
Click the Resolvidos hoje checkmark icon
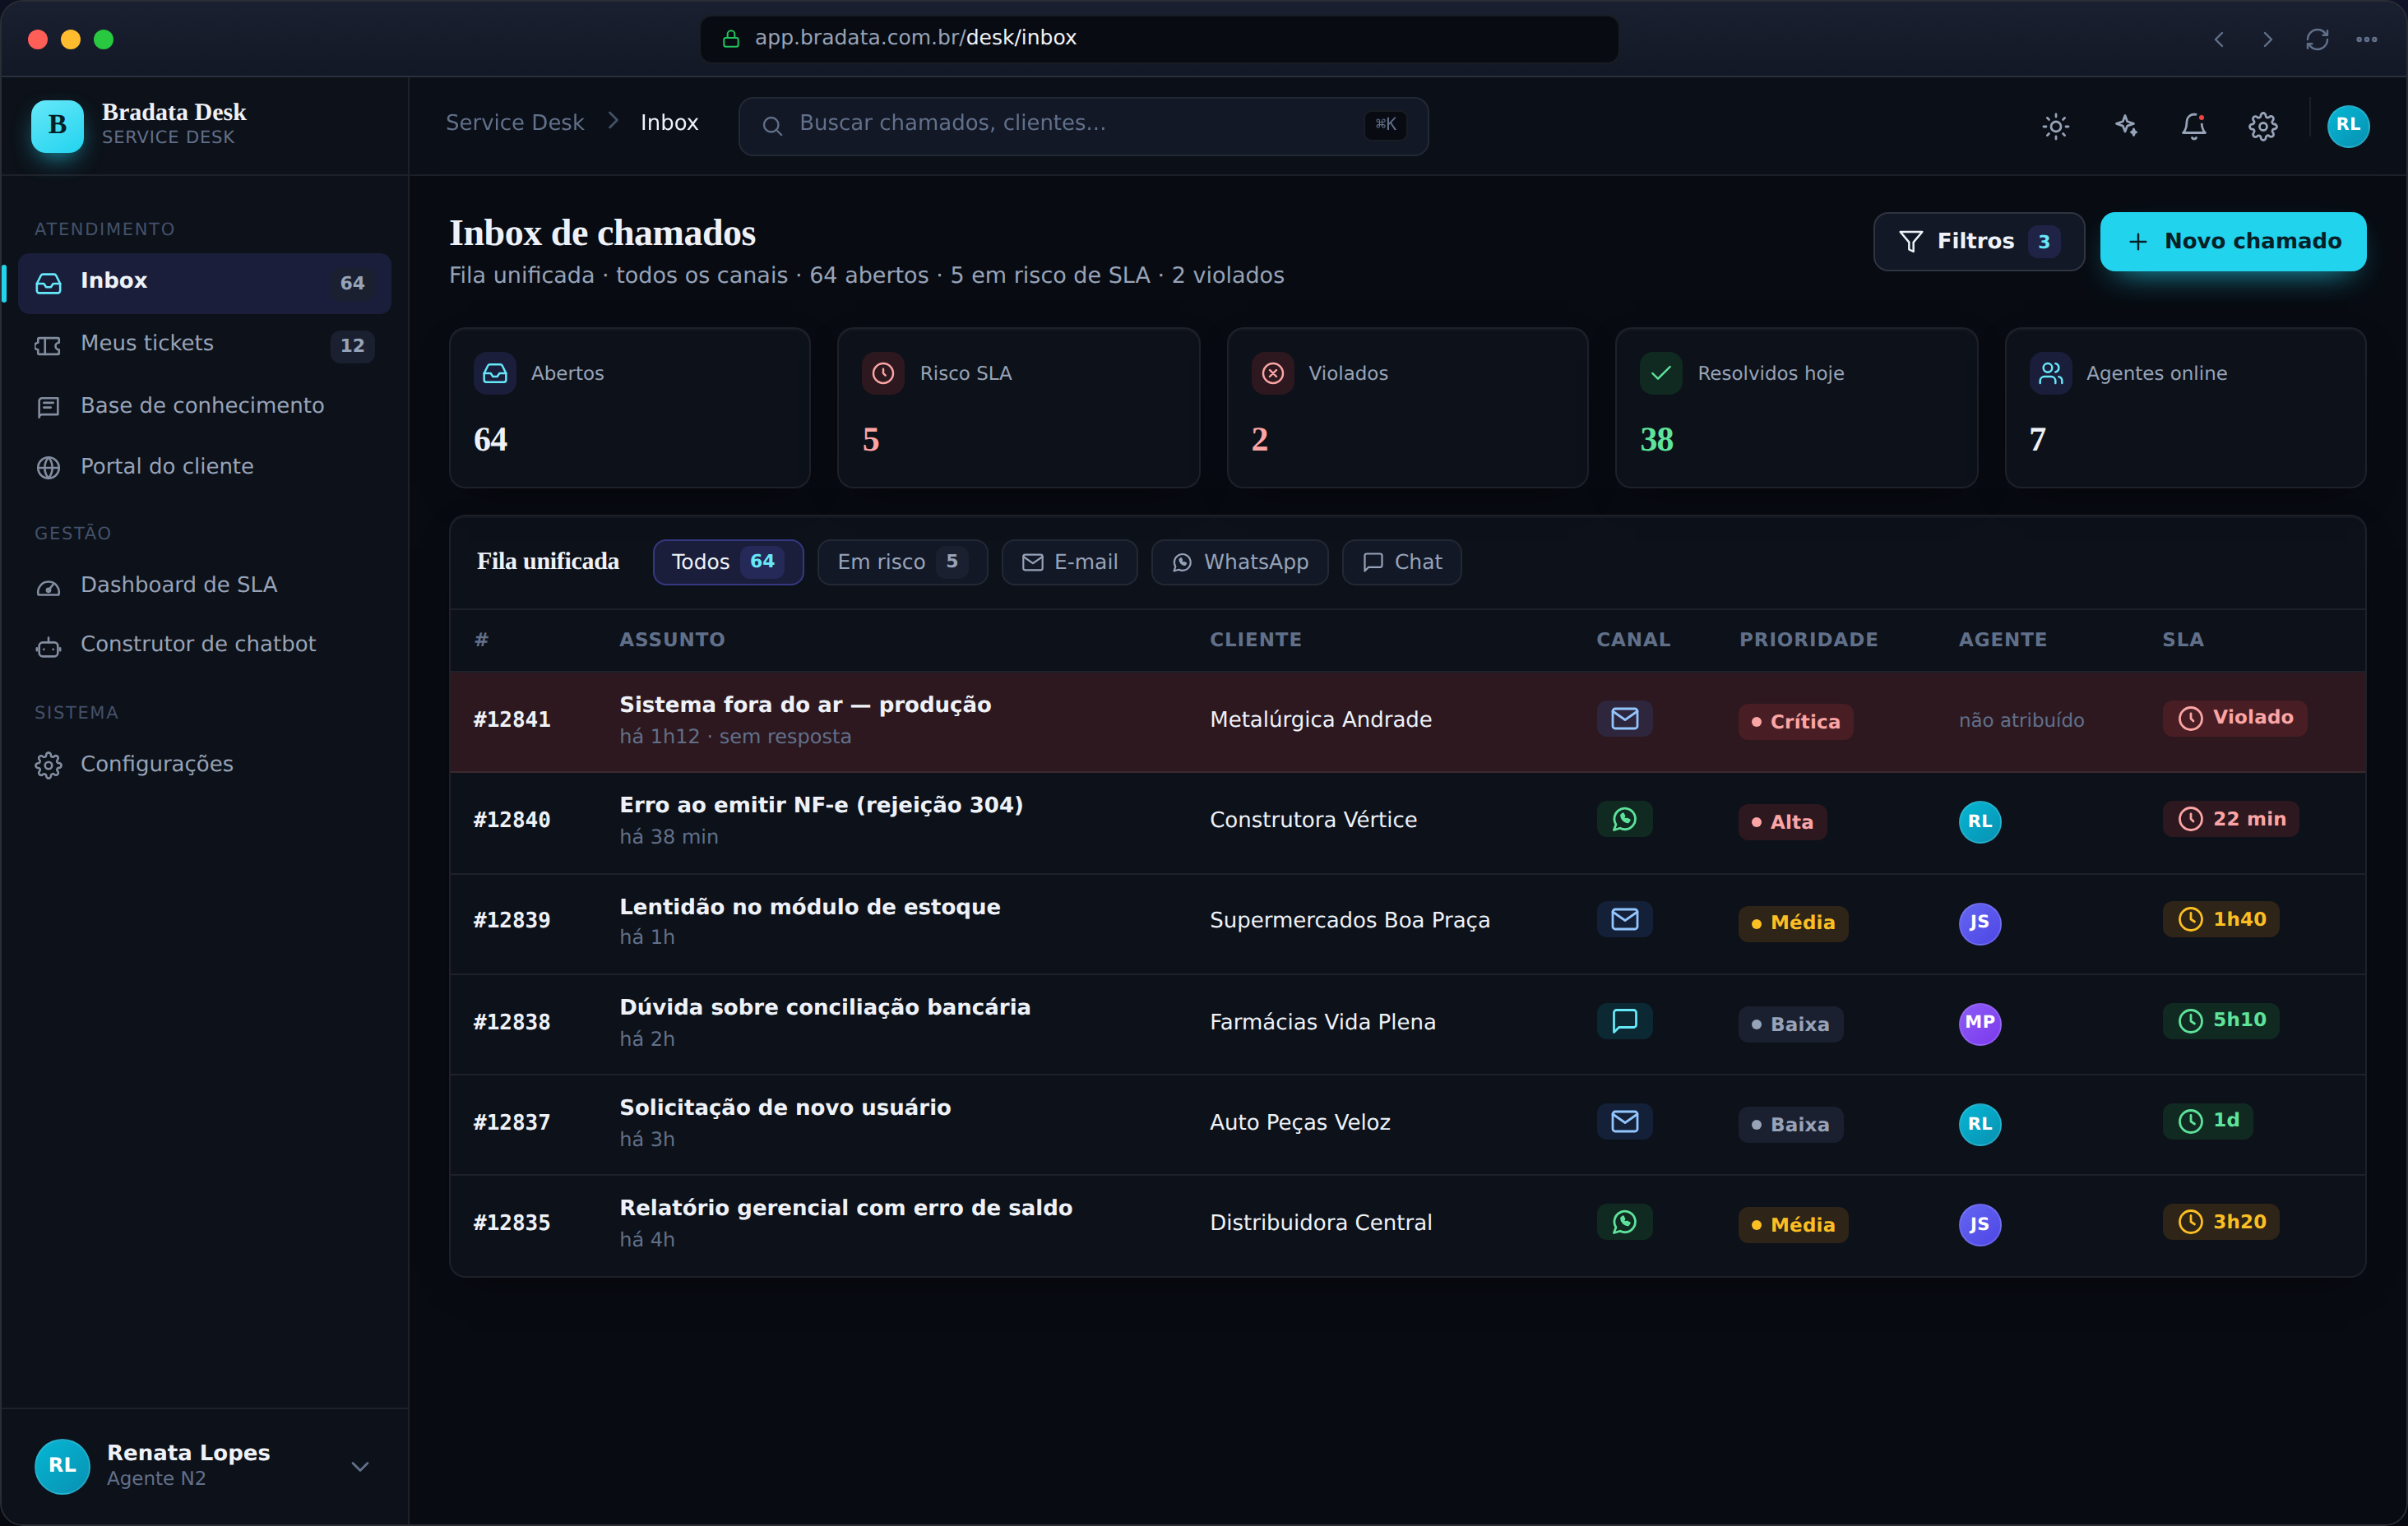point(1661,373)
